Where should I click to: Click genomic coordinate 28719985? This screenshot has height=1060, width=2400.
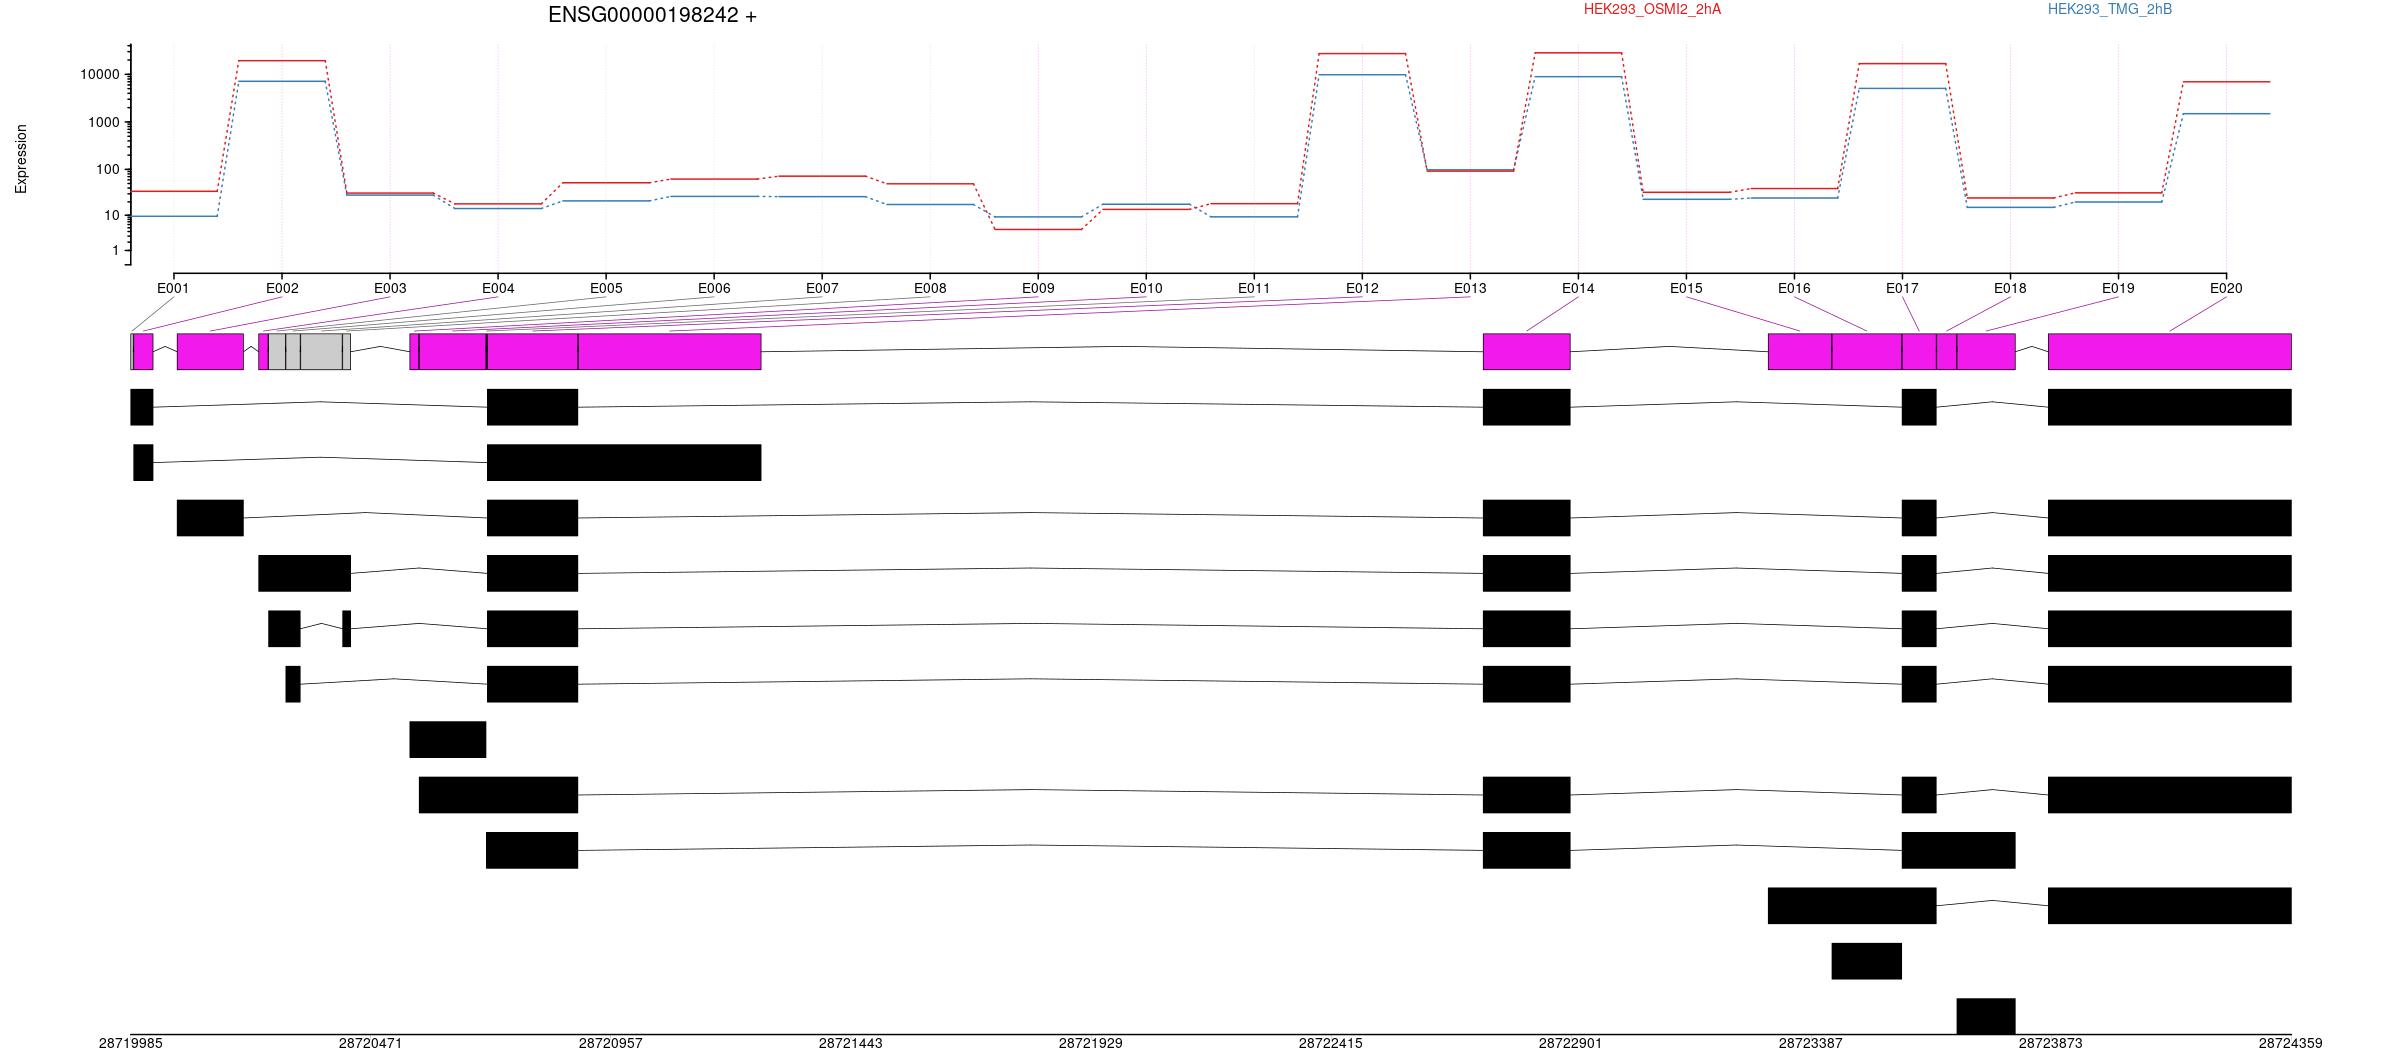131,1043
